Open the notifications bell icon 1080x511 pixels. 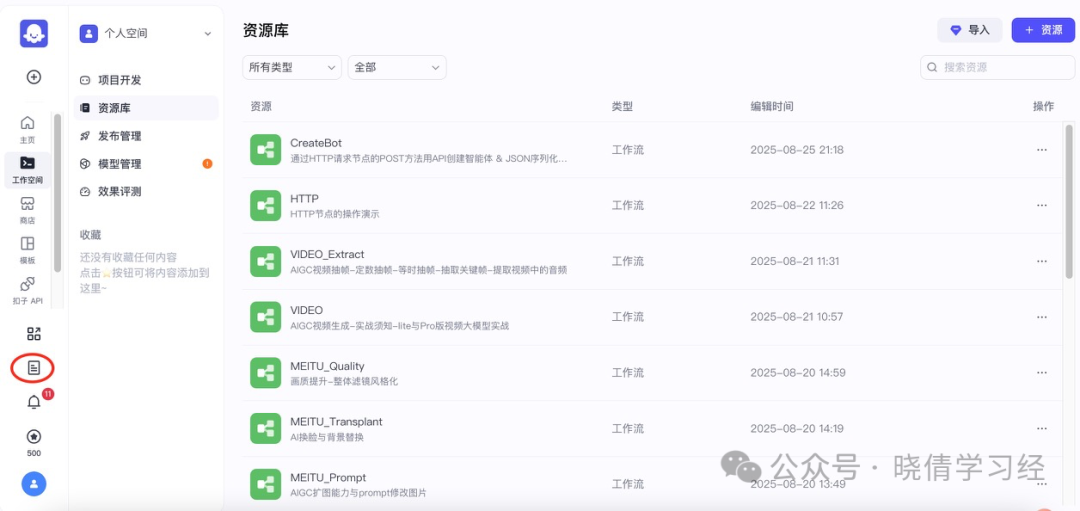coord(34,403)
